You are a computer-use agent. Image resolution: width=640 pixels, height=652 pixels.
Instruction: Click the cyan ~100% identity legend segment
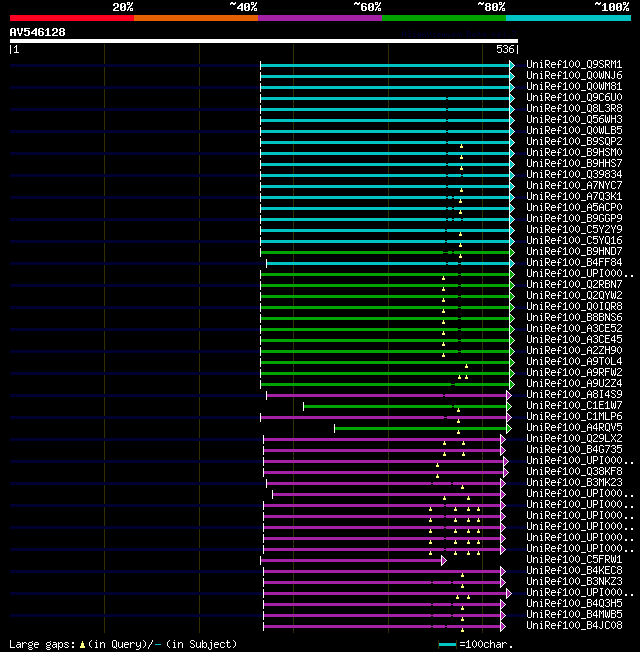[x=568, y=18]
